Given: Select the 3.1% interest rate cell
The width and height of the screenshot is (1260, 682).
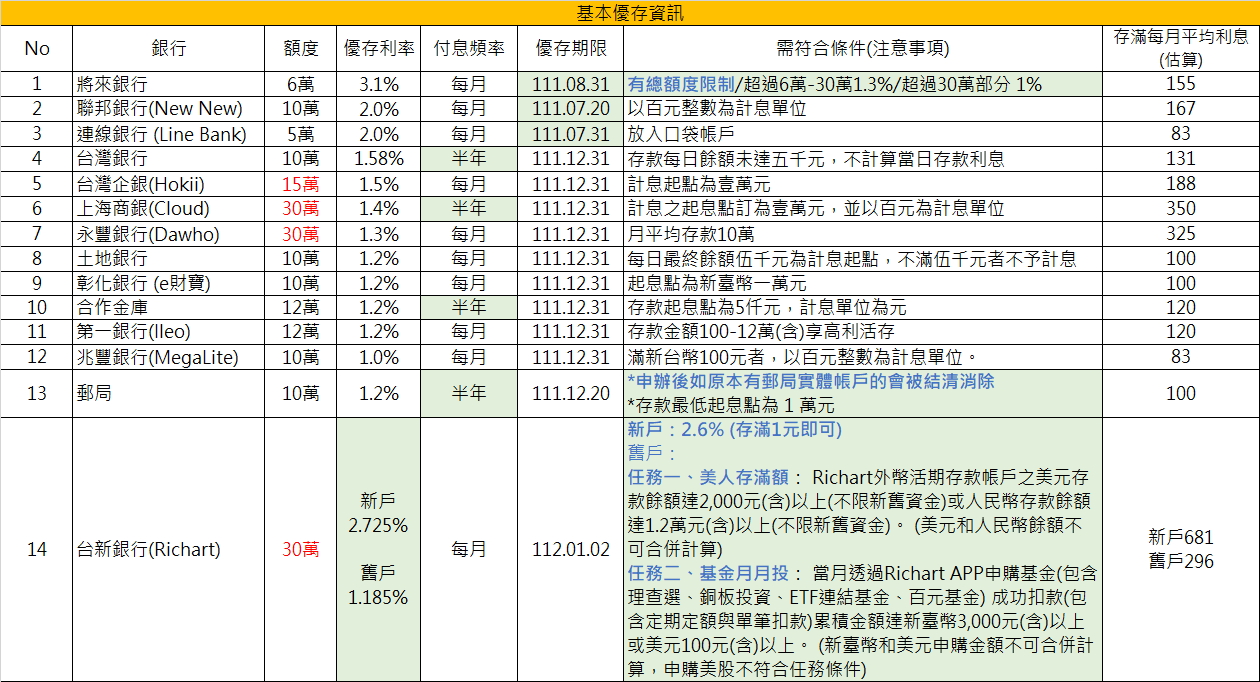Looking at the screenshot, I should point(379,84).
